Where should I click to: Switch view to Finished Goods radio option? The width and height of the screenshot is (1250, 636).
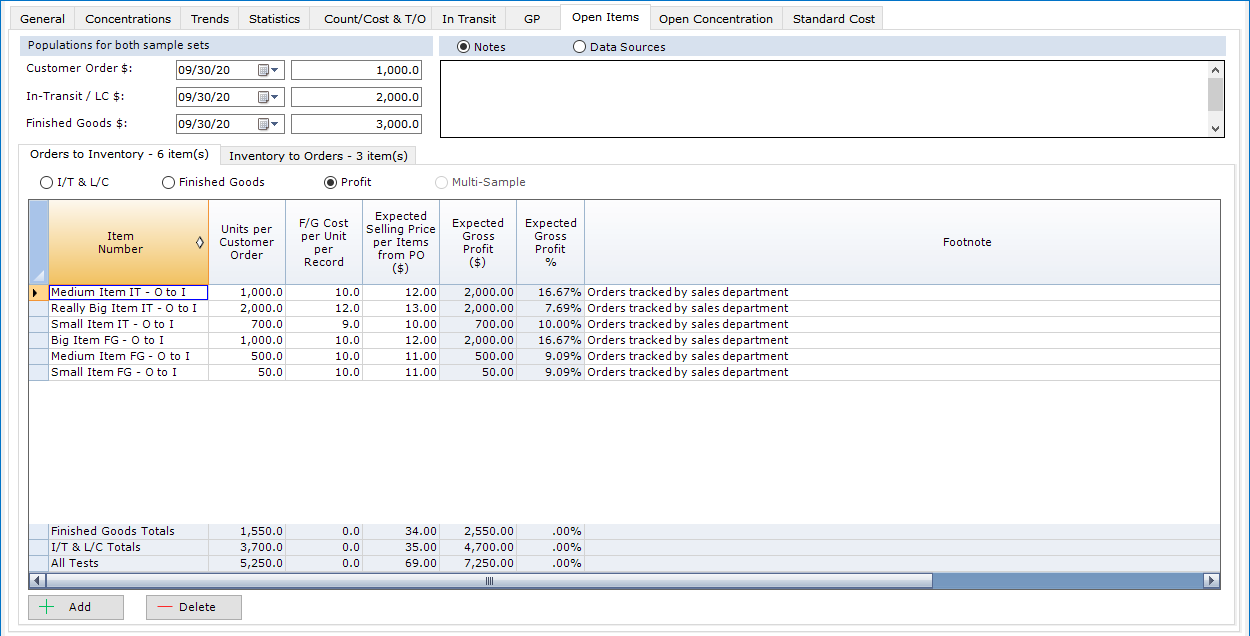tap(168, 182)
